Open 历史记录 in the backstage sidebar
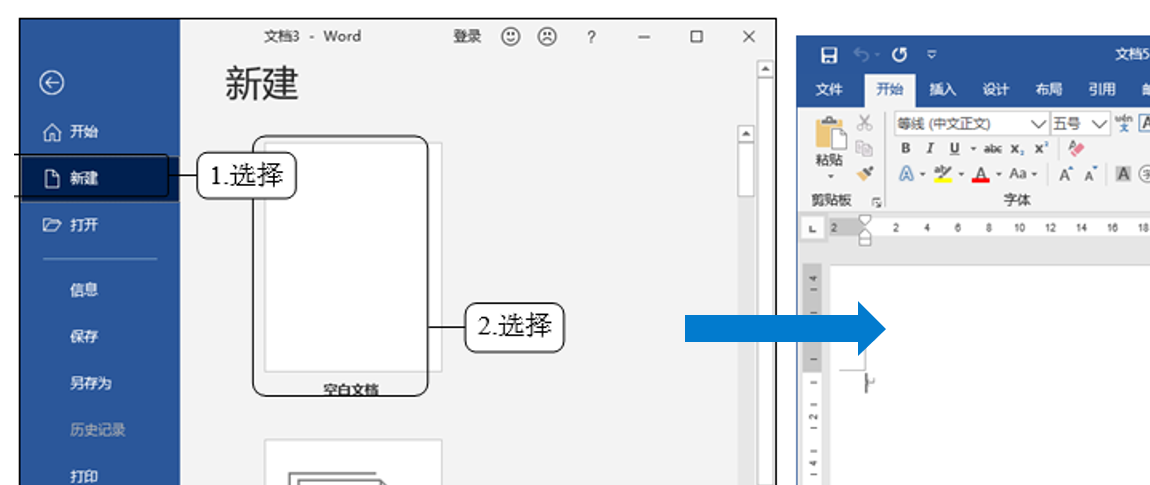The width and height of the screenshot is (1150, 485). tap(100, 429)
